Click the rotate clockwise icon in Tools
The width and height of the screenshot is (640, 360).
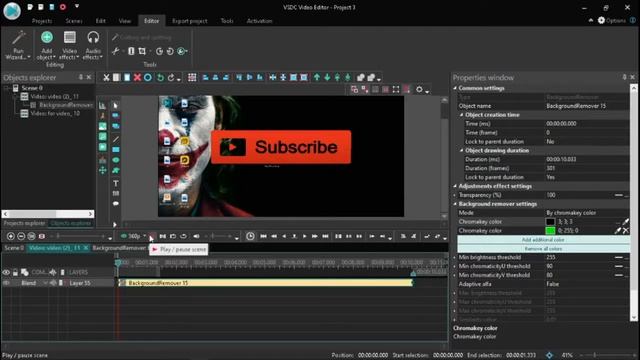coord(159,51)
